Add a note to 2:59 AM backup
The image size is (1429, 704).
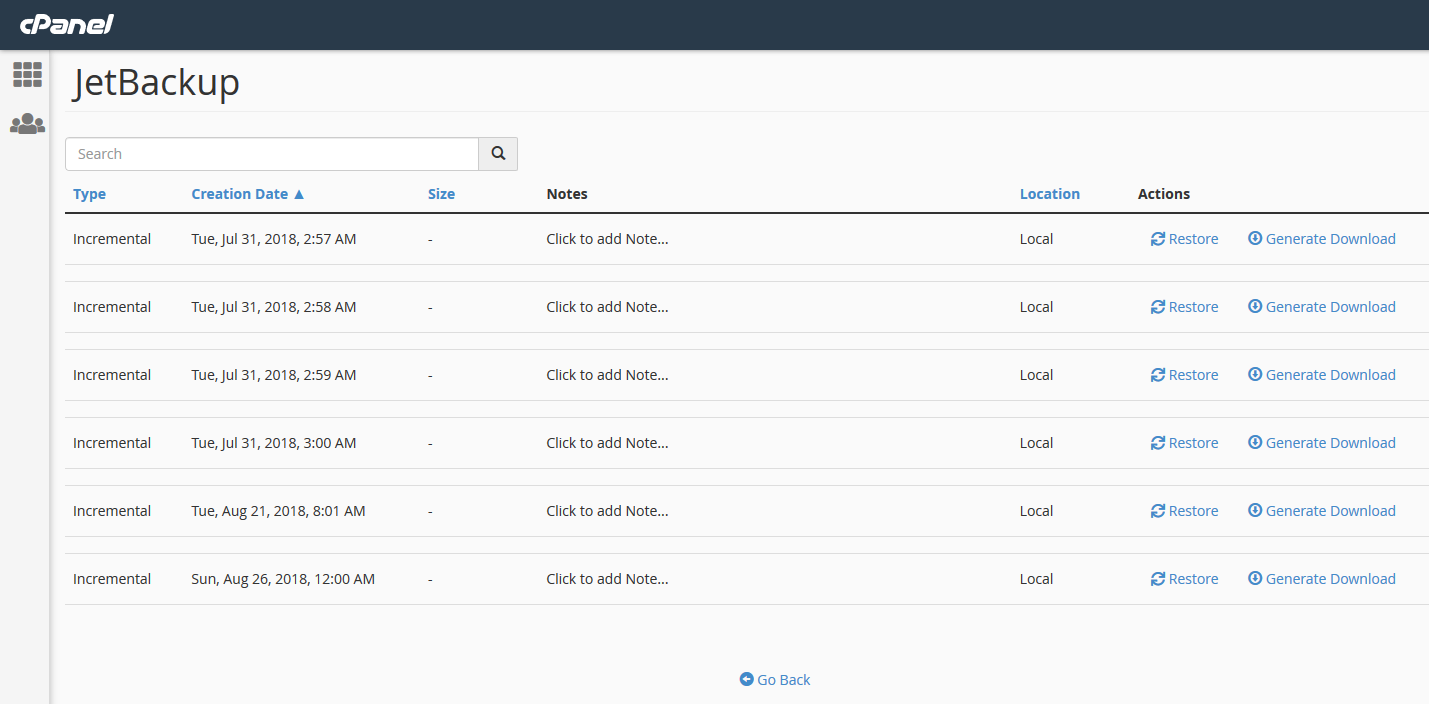[x=607, y=375]
